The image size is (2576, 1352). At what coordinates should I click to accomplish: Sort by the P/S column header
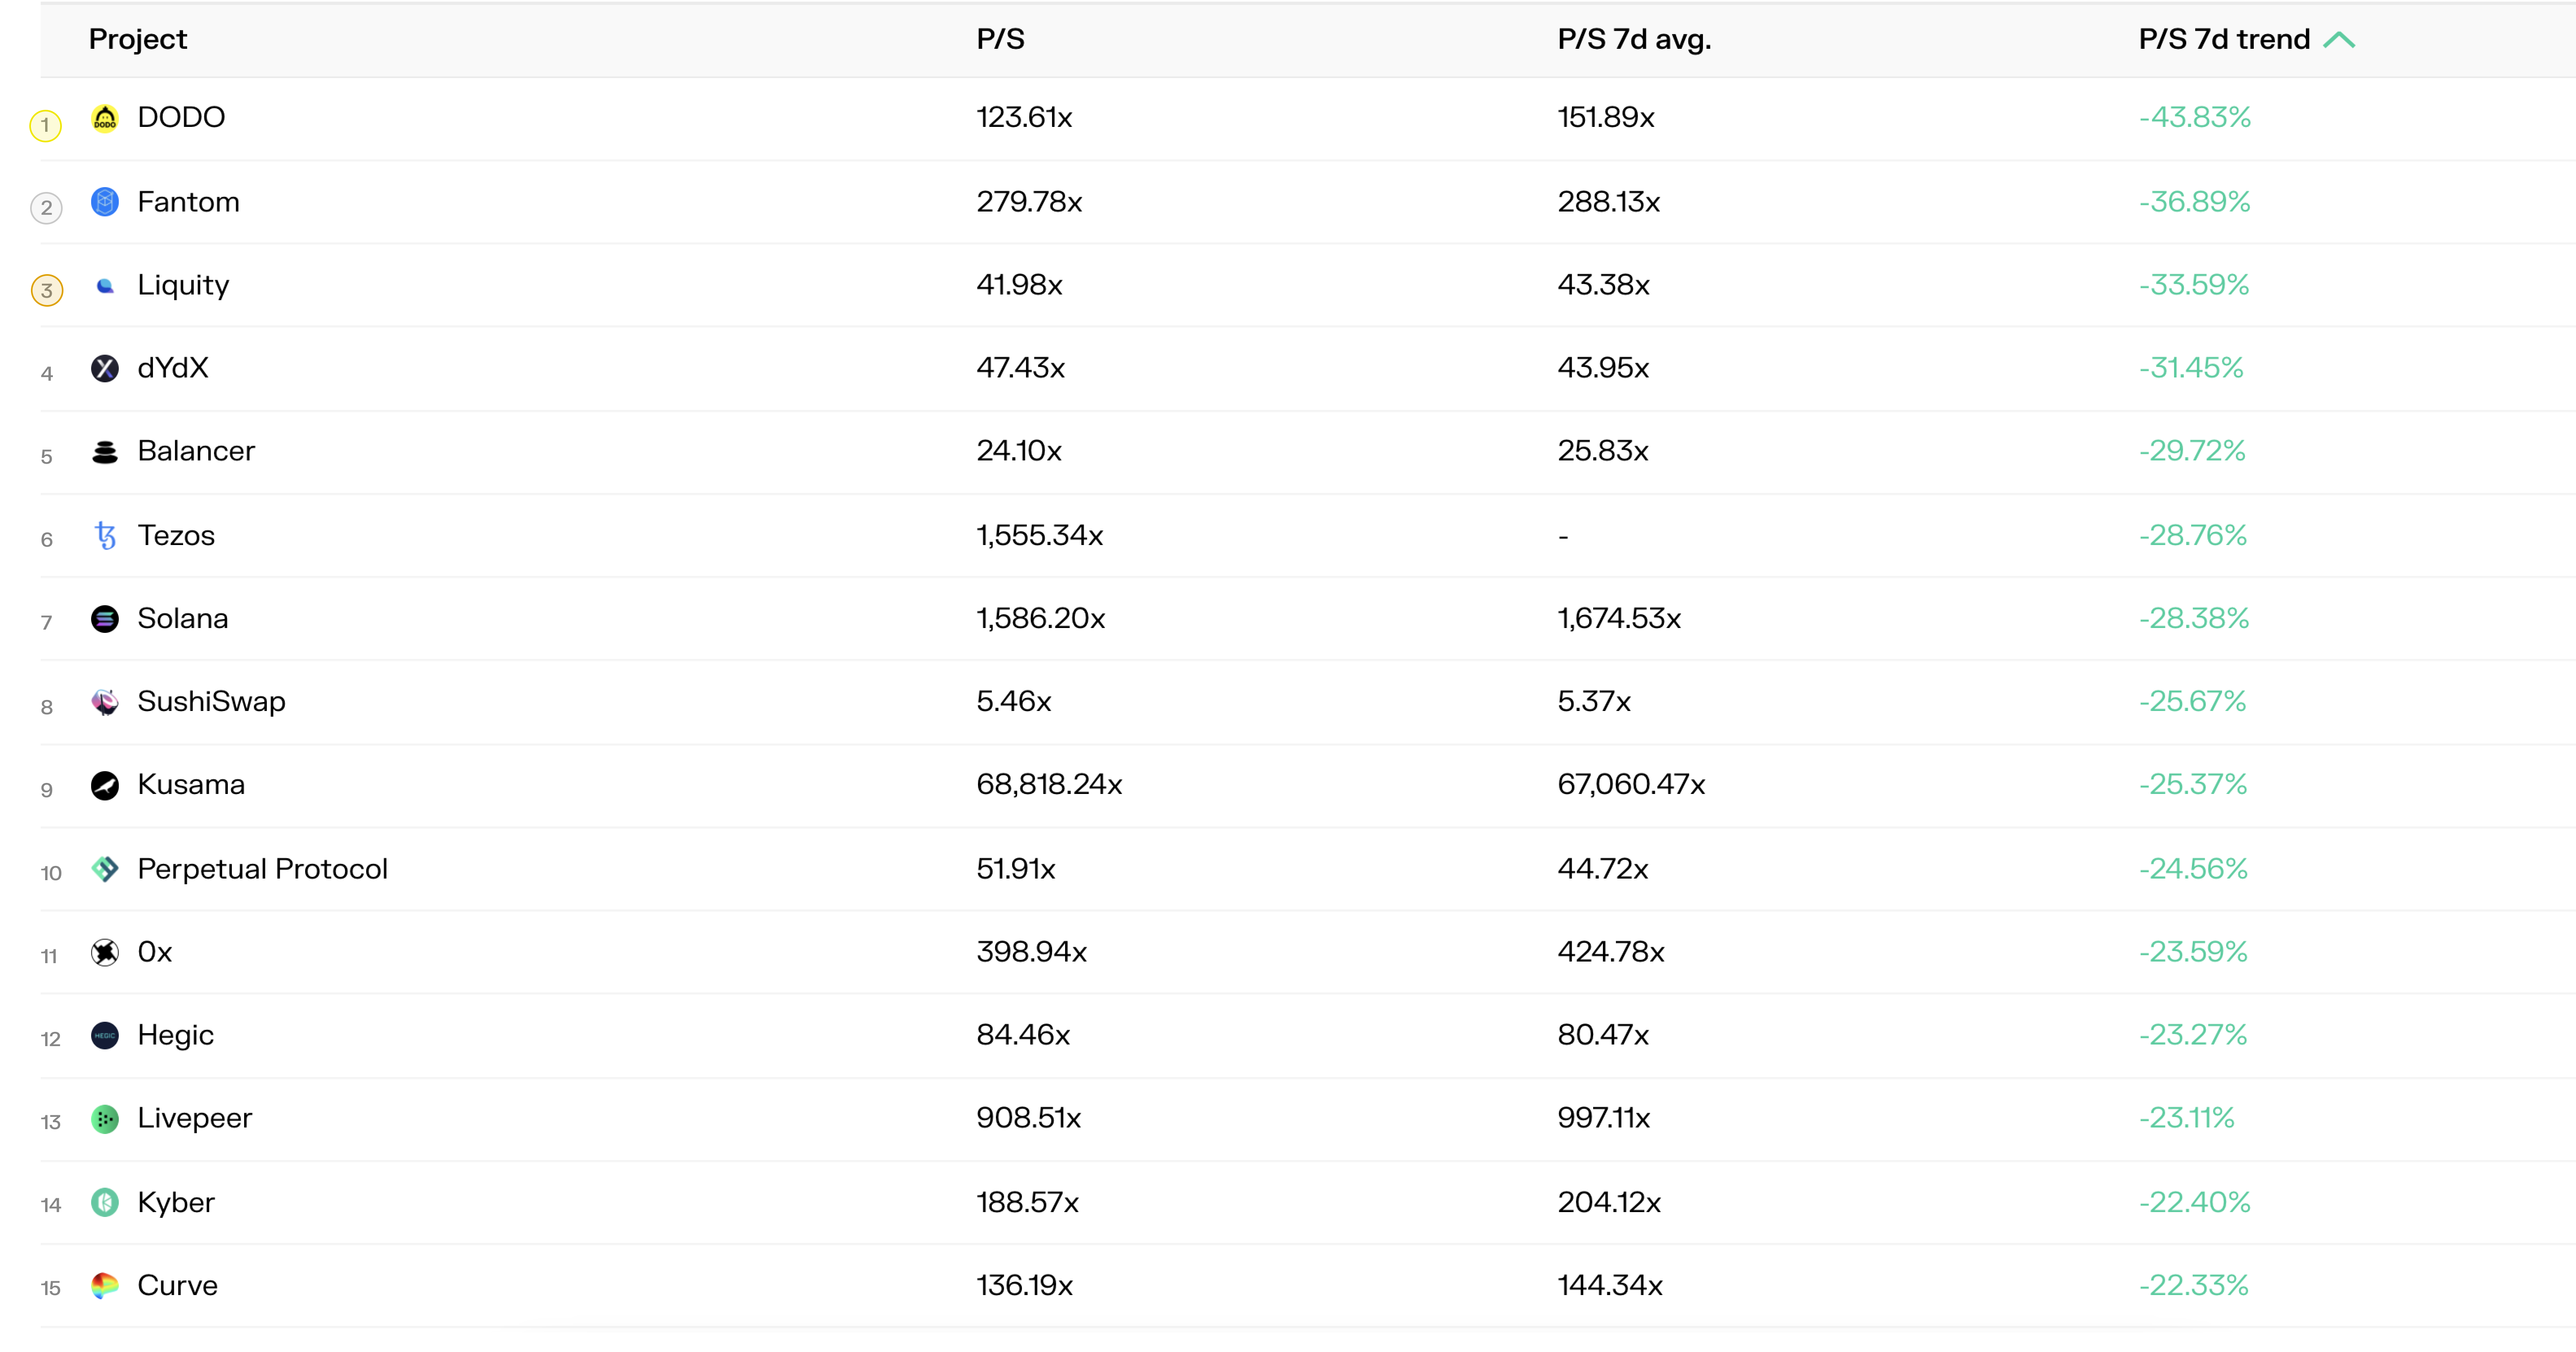click(x=1000, y=40)
